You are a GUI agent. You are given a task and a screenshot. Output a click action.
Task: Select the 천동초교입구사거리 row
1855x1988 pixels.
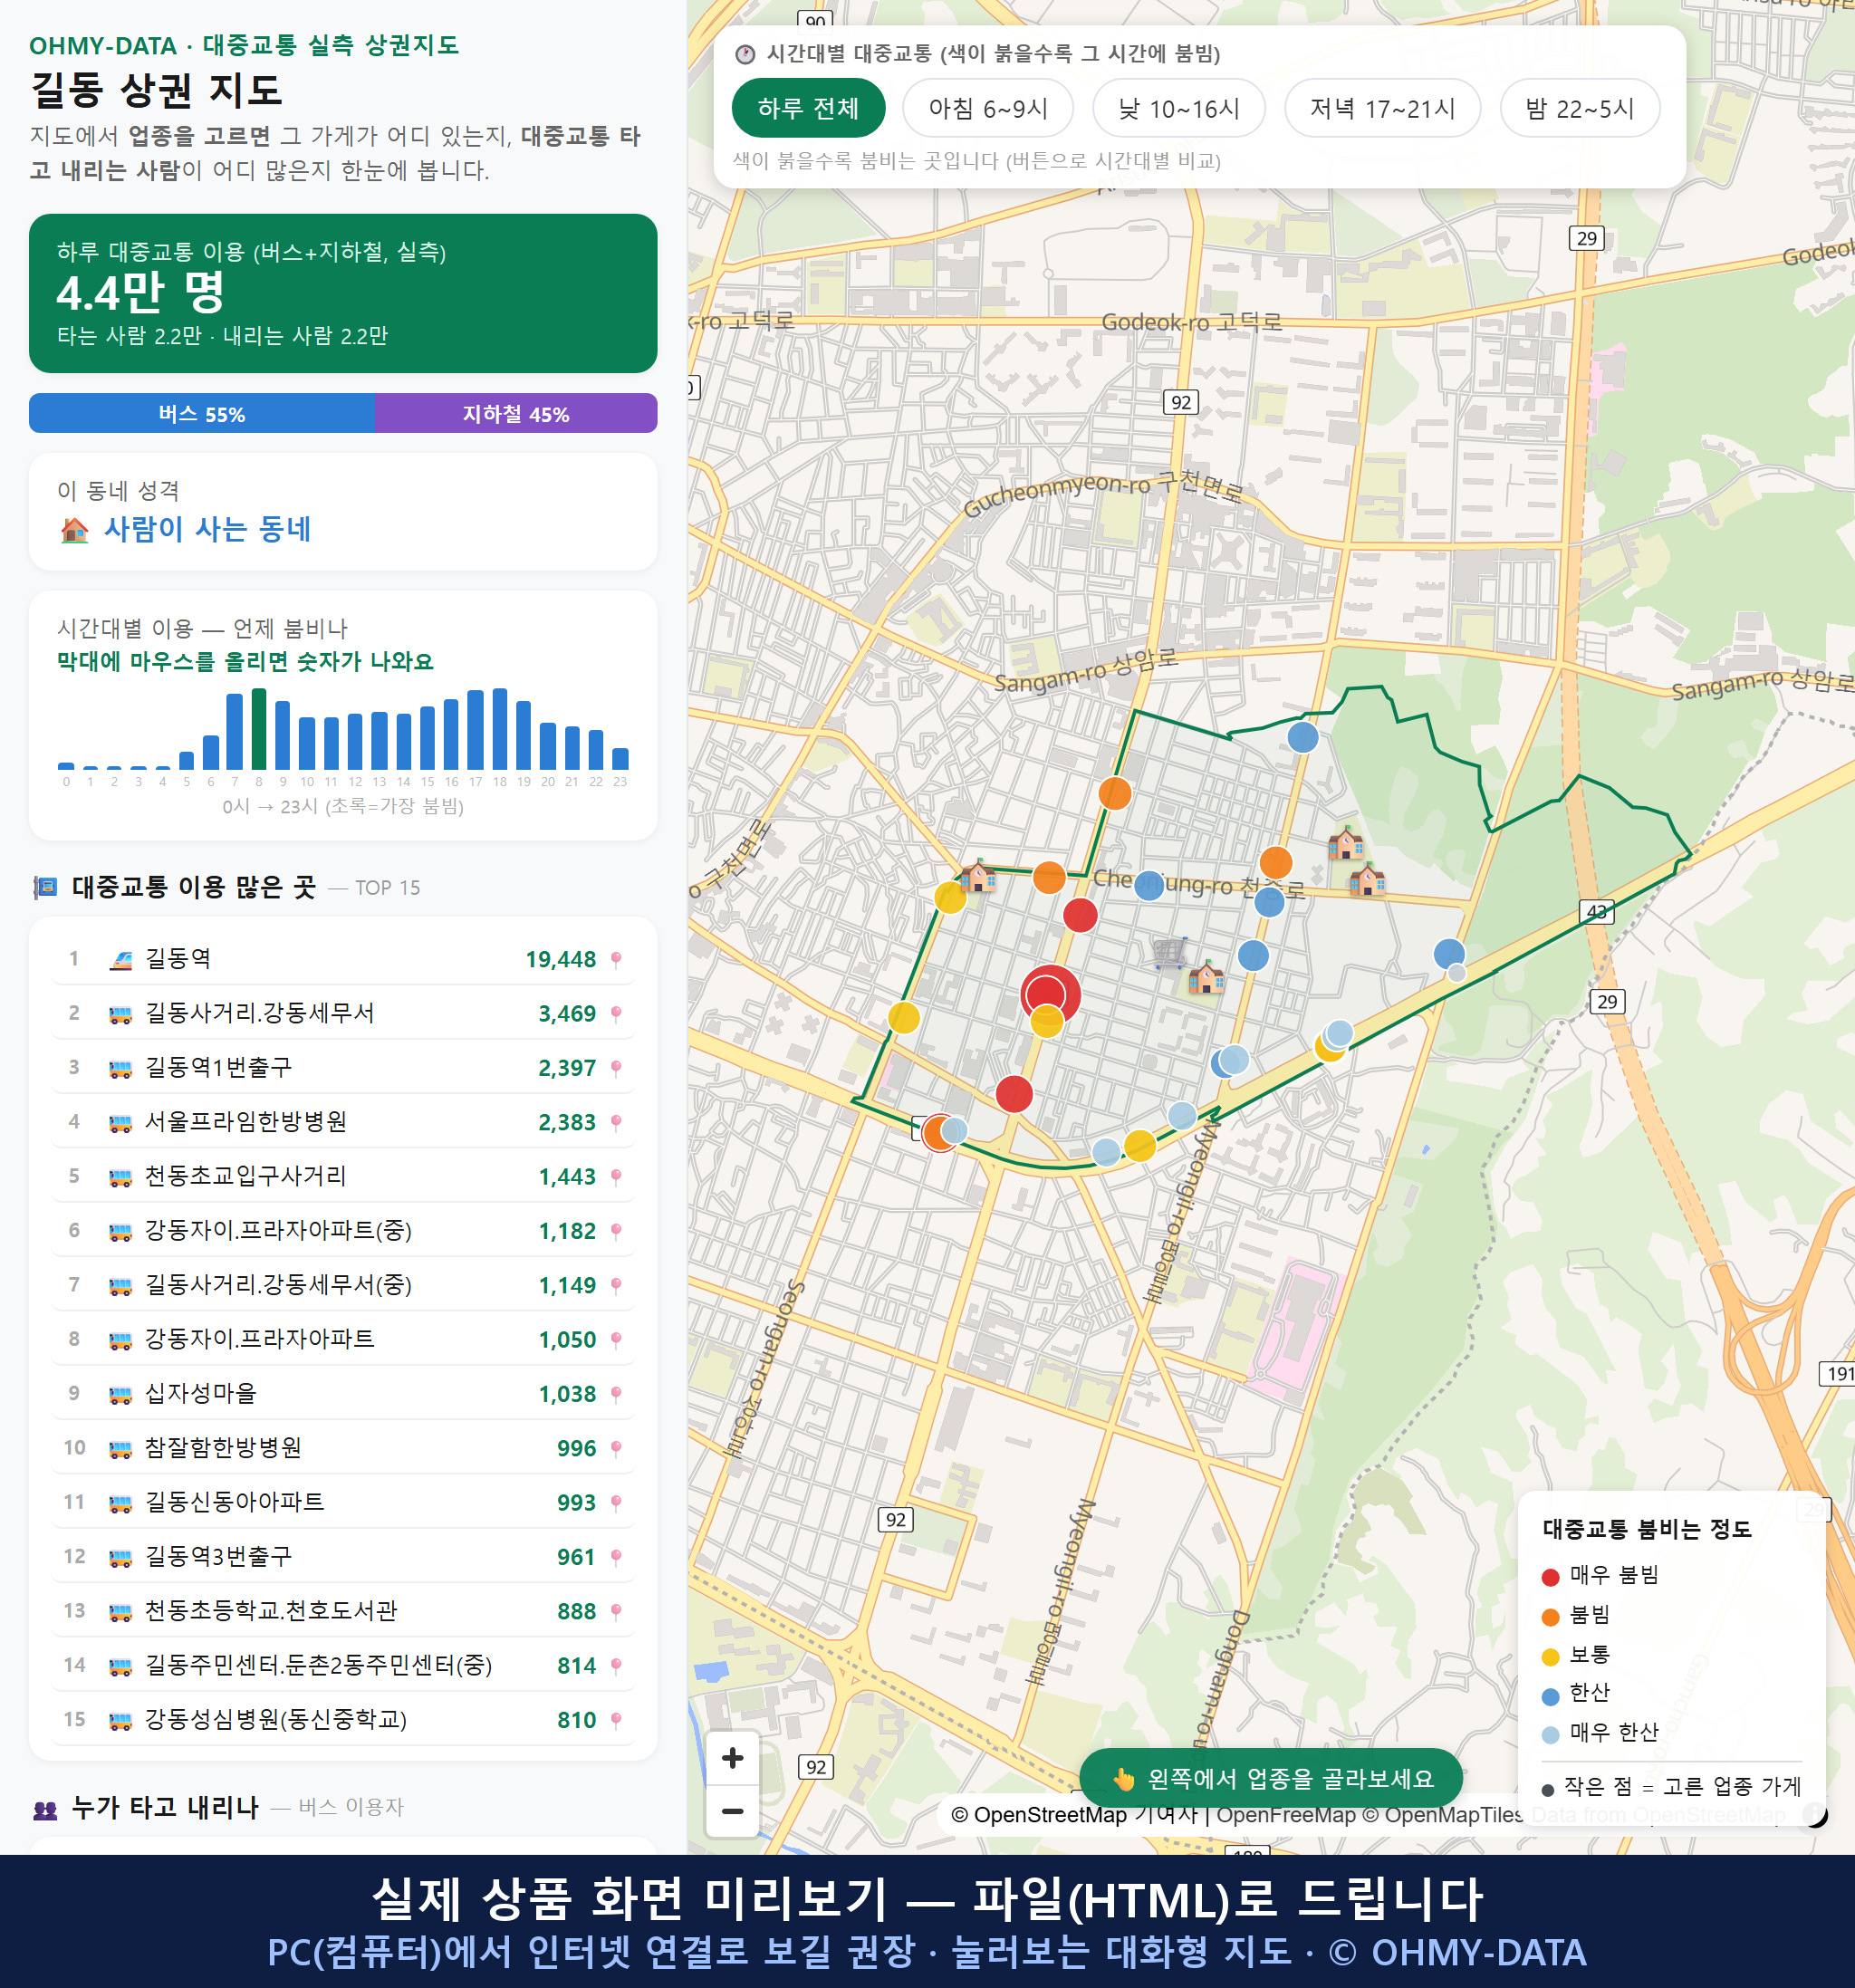click(x=343, y=1177)
